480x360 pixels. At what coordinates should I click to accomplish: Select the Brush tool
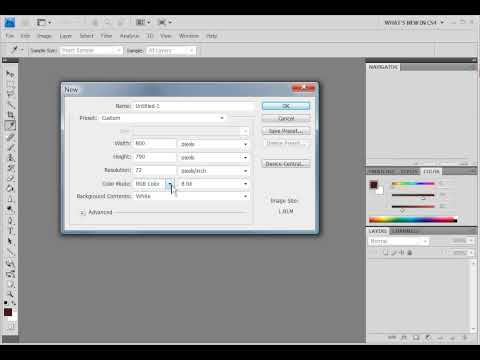coord(10,147)
